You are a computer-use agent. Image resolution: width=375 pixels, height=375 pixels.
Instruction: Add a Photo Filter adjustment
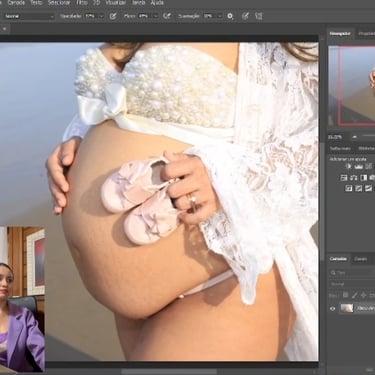pyautogui.click(x=372, y=178)
